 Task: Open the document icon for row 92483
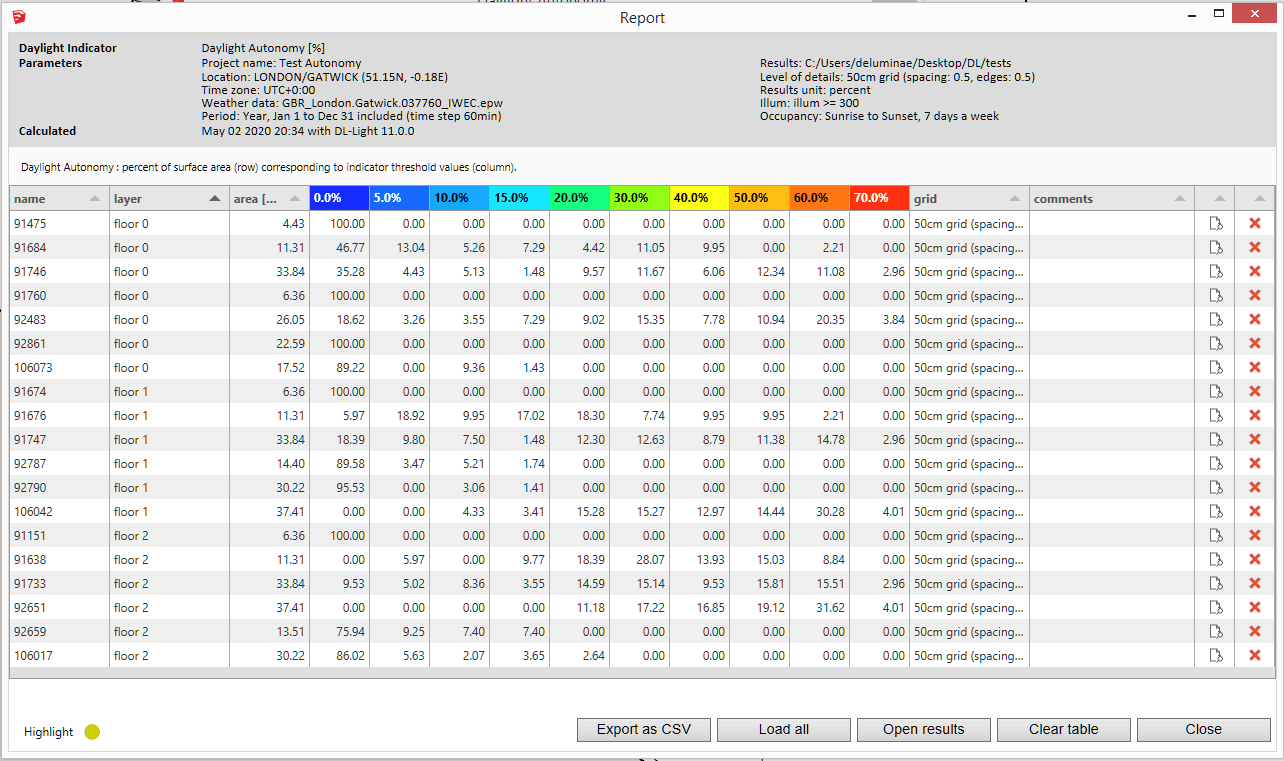pyautogui.click(x=1215, y=319)
